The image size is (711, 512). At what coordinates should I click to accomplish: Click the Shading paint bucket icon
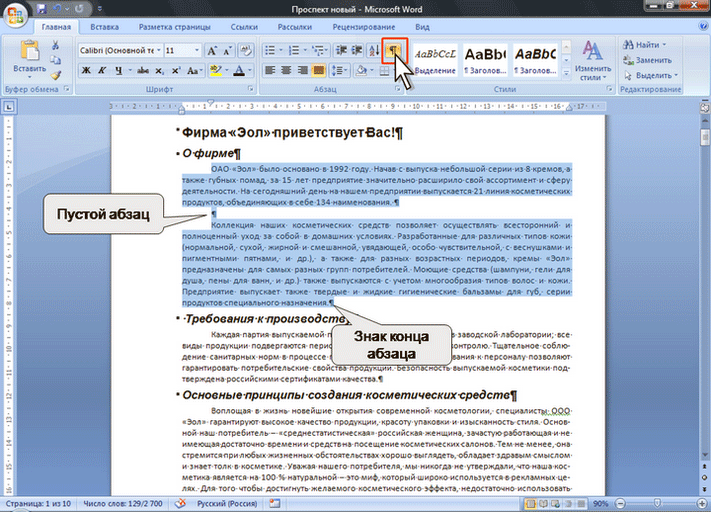pyautogui.click(x=361, y=70)
